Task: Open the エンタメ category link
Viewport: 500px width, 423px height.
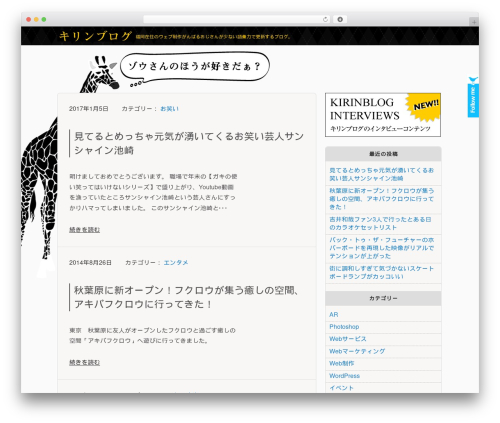Action: coord(176,263)
